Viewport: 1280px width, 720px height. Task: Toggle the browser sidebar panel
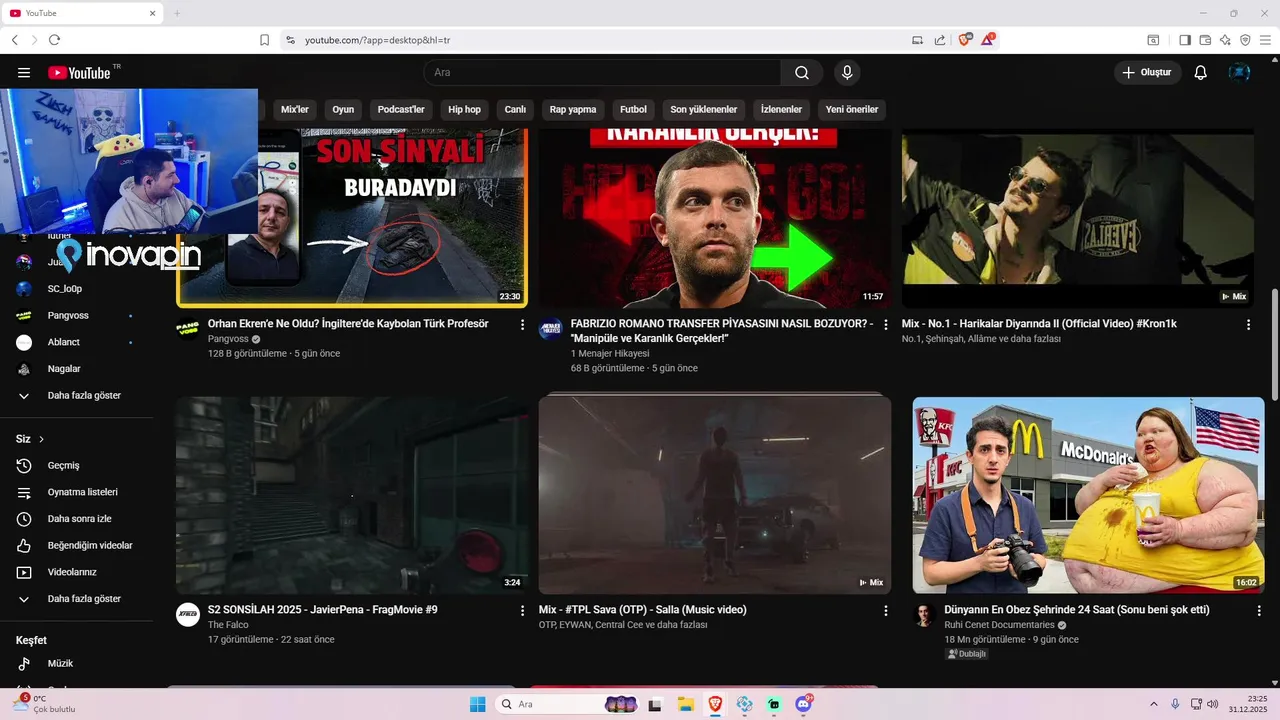1185,40
